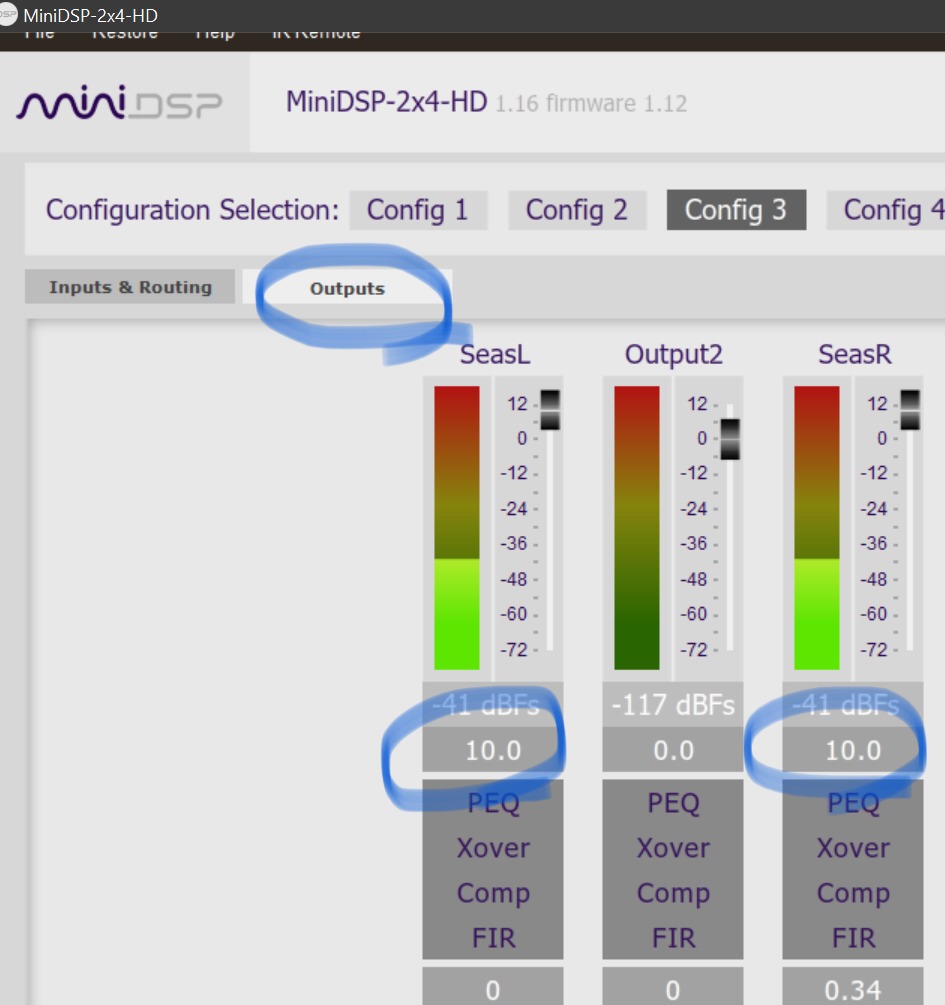Click the SeasR level meter bar
The image size is (945, 1005).
[817, 527]
